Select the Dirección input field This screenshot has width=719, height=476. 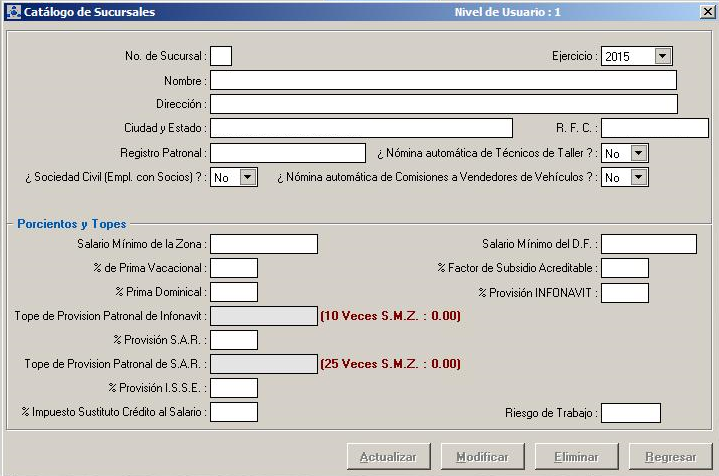point(443,104)
